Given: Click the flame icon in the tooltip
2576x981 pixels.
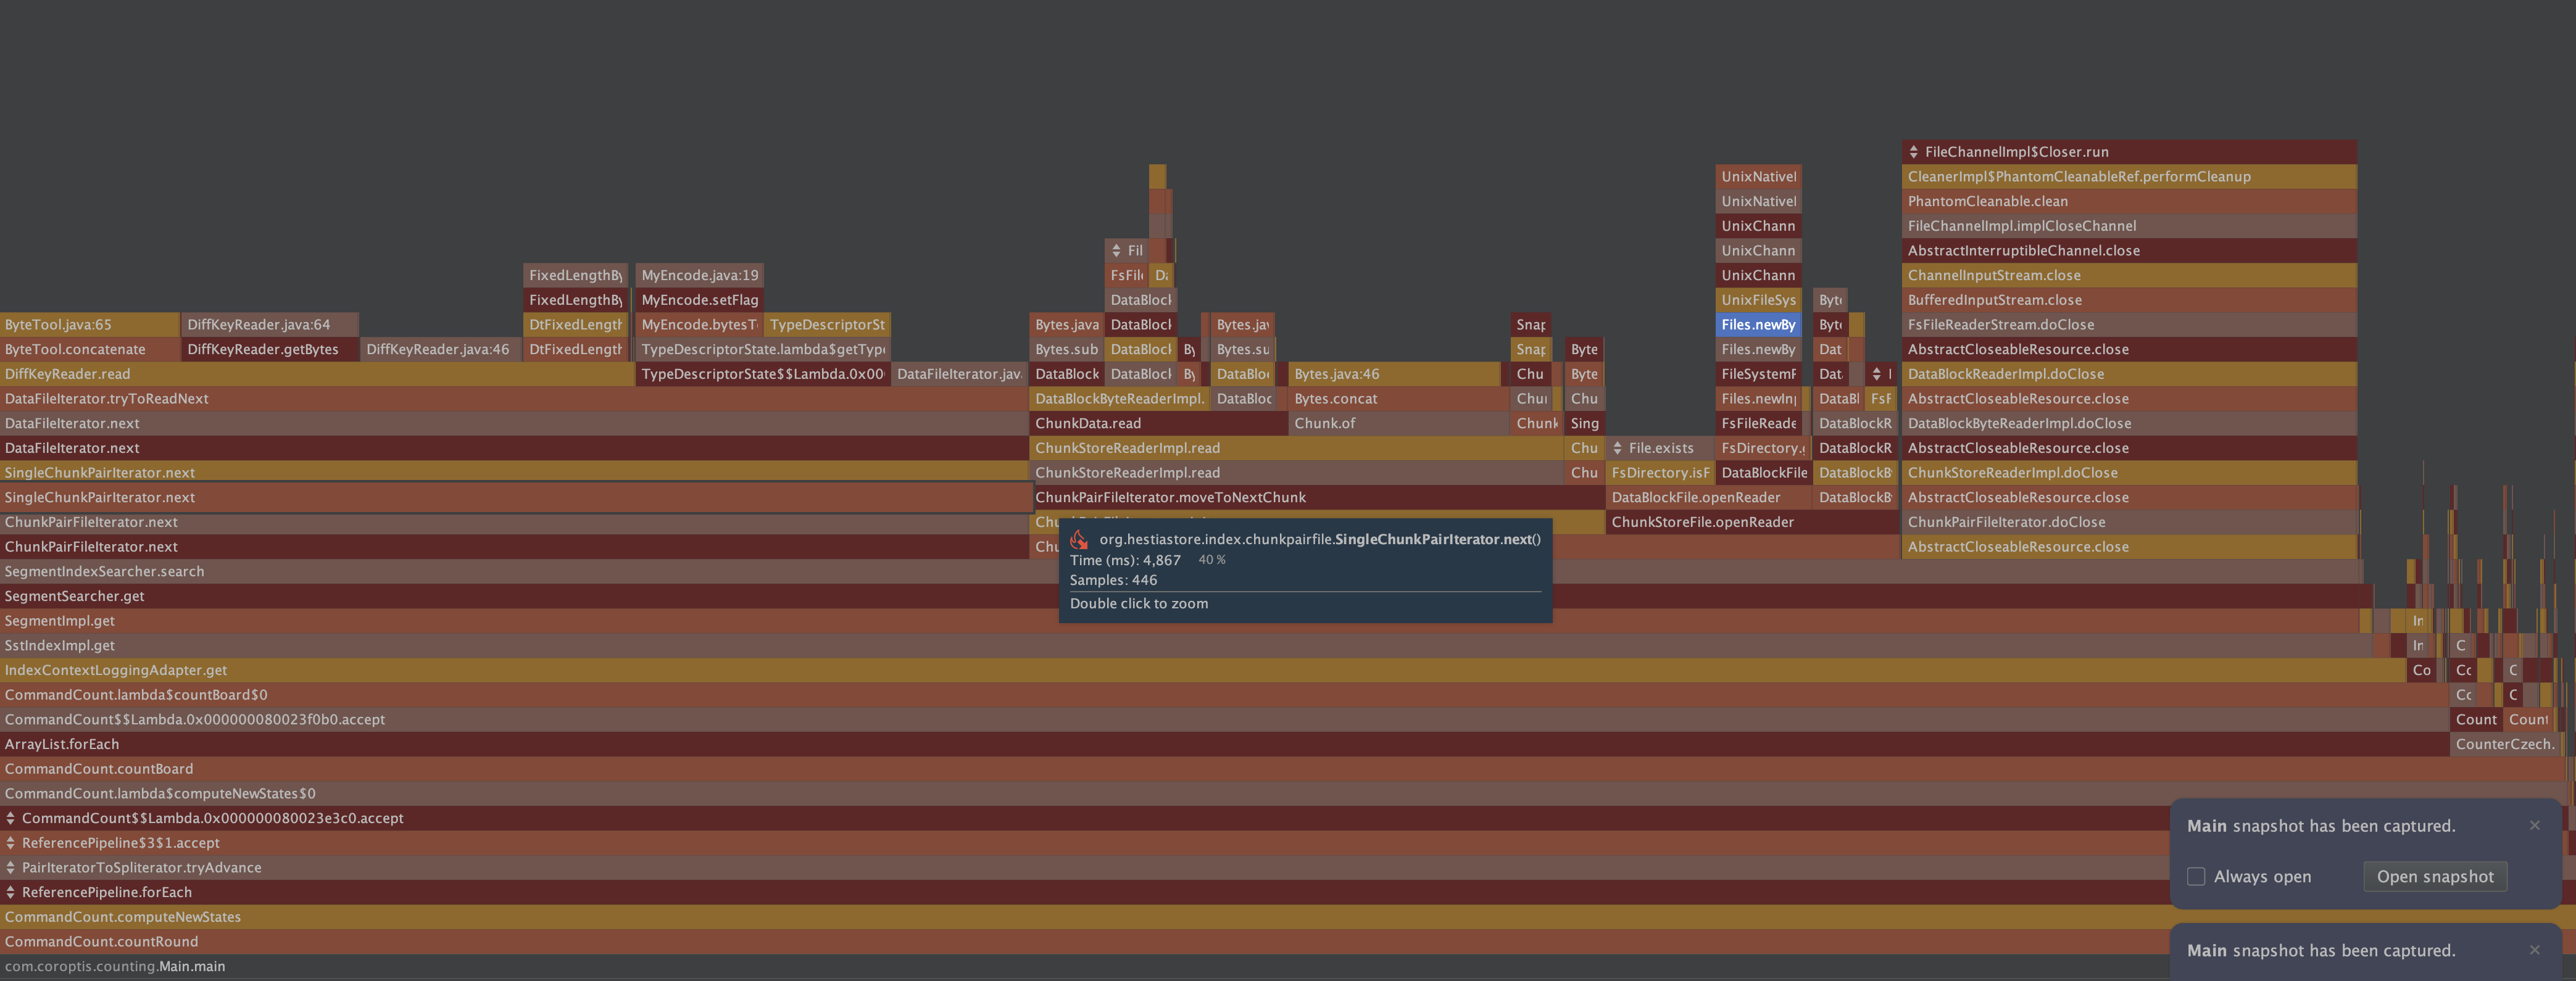Looking at the screenshot, I should point(1080,539).
